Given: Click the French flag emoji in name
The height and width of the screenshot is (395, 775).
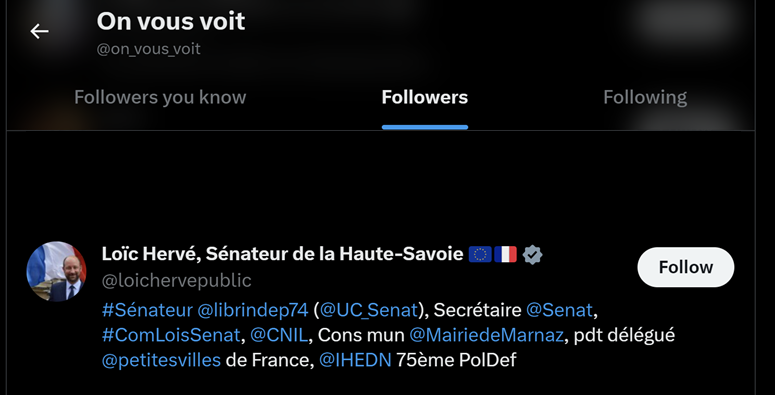Looking at the screenshot, I should (505, 254).
